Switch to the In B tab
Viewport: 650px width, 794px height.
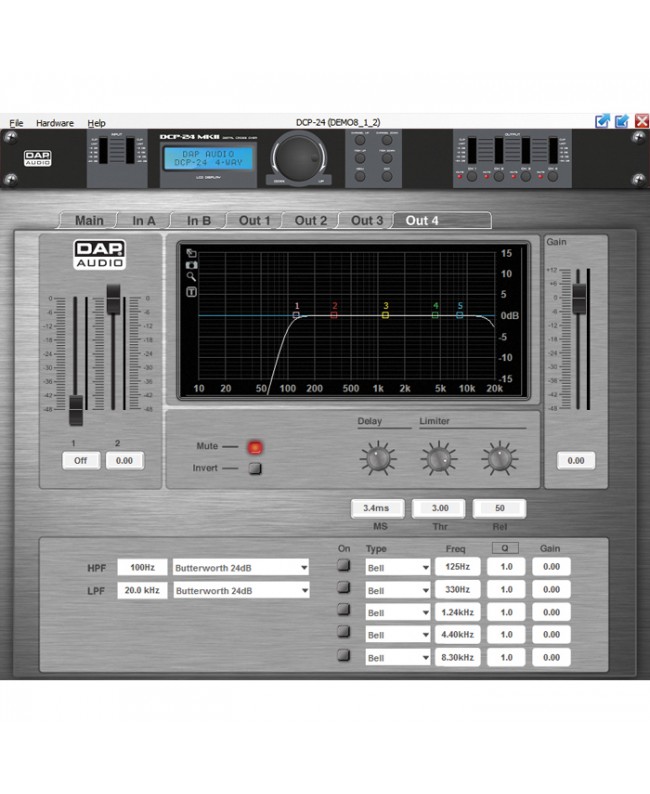199,221
